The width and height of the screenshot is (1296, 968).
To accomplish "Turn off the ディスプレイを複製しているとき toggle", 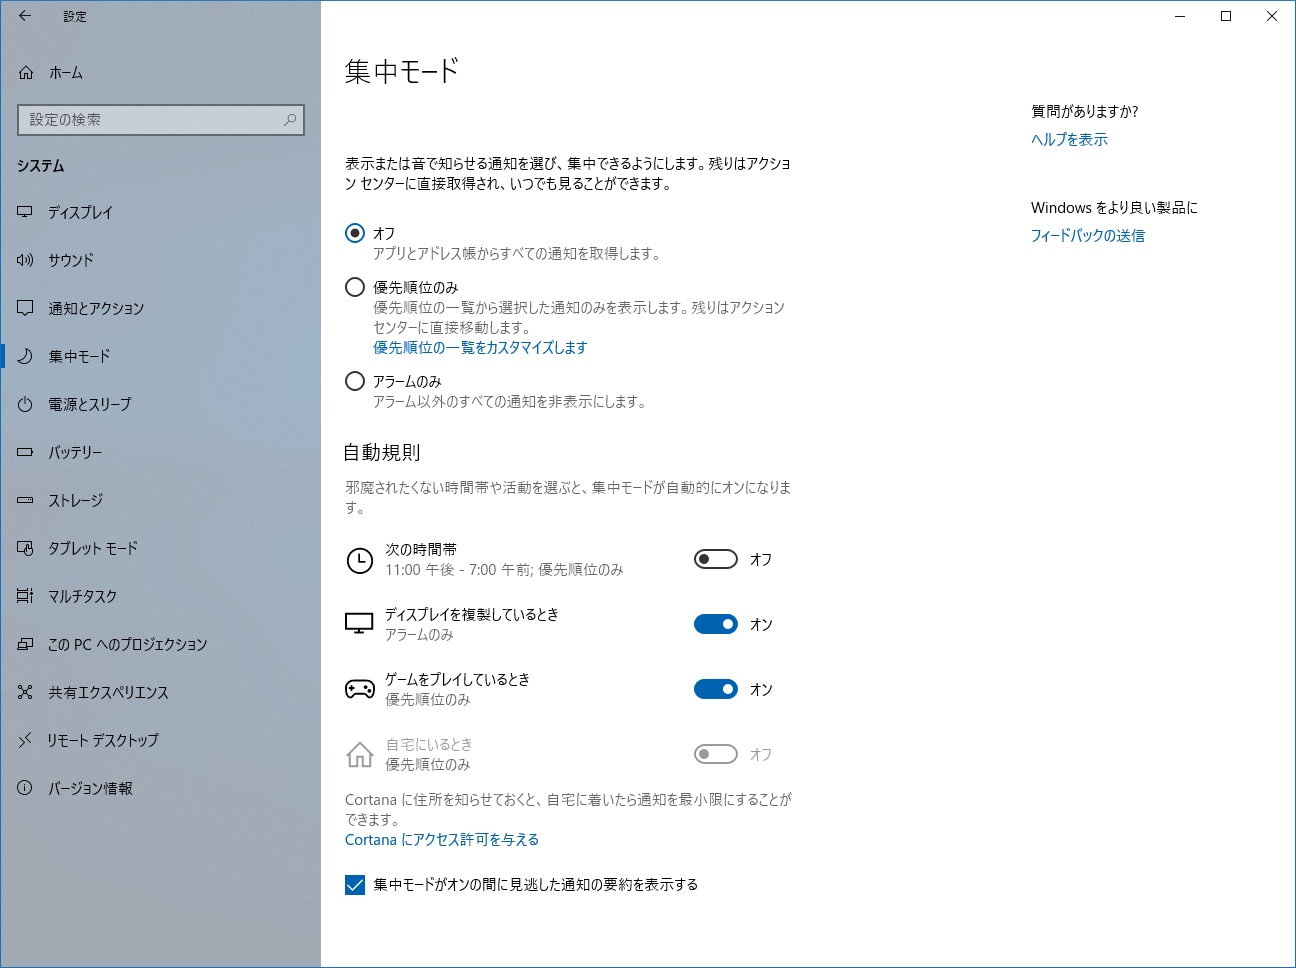I will click(x=716, y=624).
